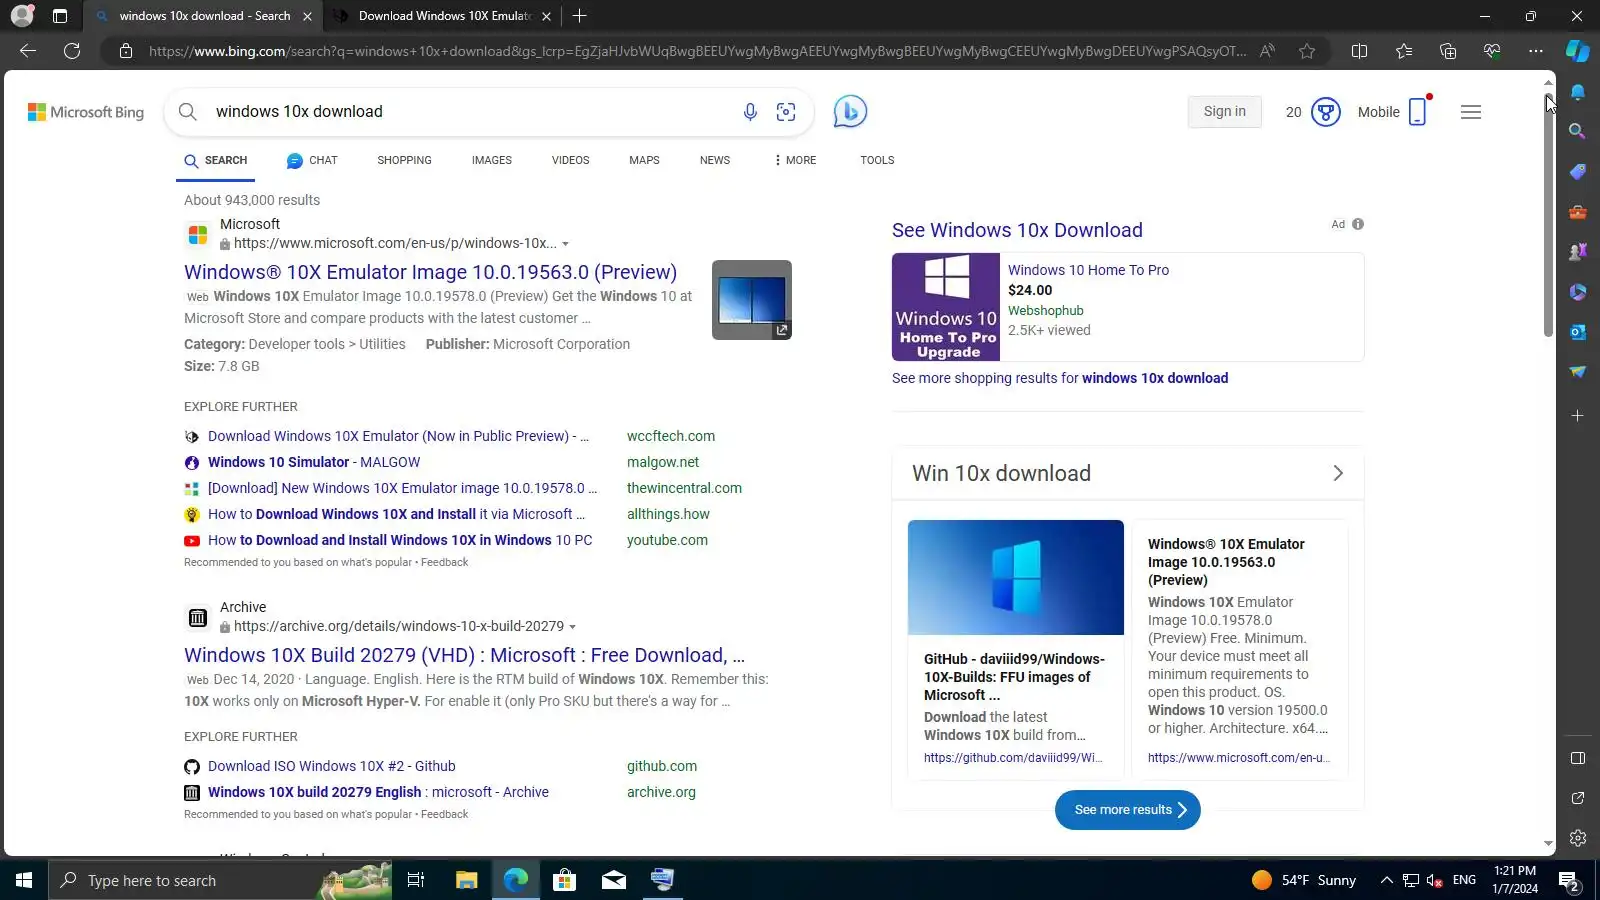Screen dimensions: 1600x900
Task: Expand the Win 10x download chevron
Action: pos(1338,473)
